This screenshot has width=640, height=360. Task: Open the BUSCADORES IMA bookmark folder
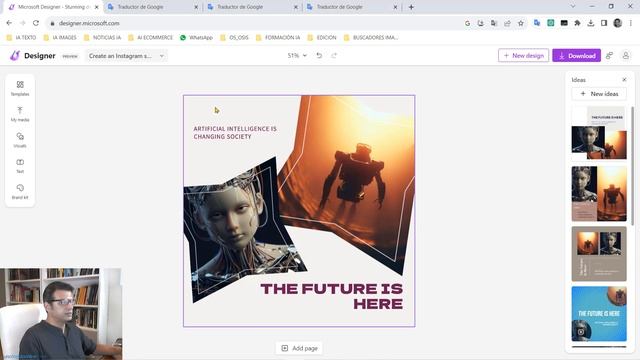click(x=371, y=38)
